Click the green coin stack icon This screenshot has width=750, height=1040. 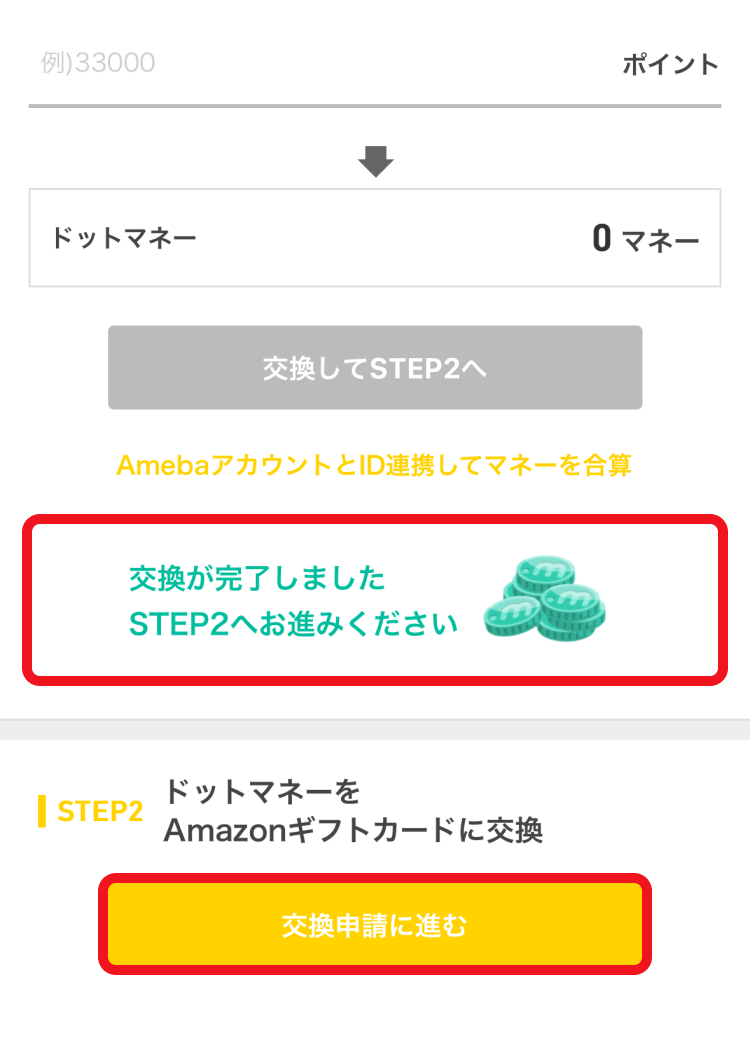tap(545, 598)
